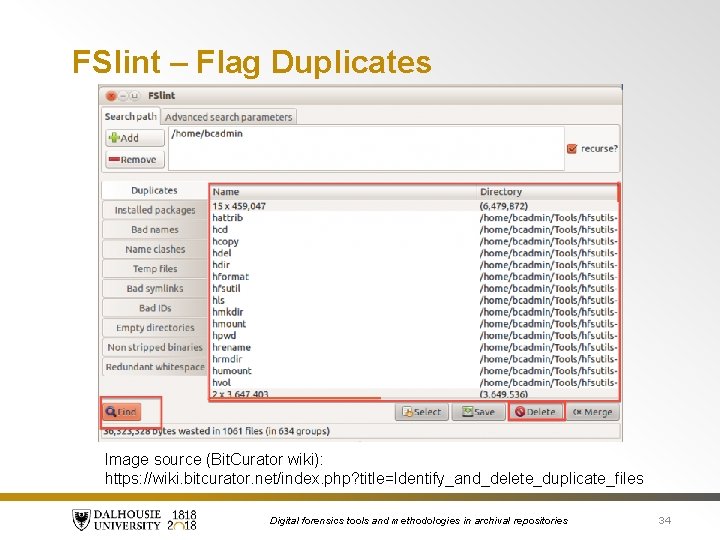
Task: Select Redundant whitespace side tab
Action: [x=155, y=367]
